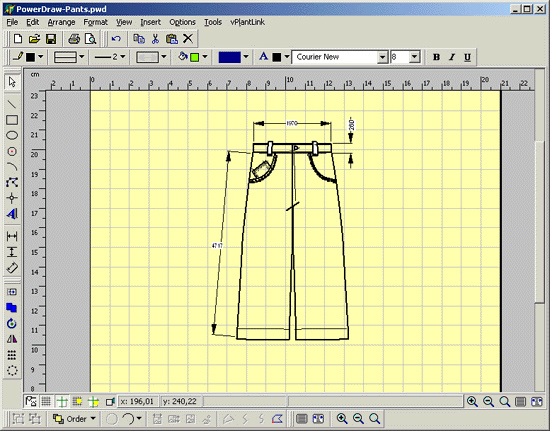Viewport: 550px width, 431px height.
Task: Copy the selection with the copy icon
Action: (139, 39)
